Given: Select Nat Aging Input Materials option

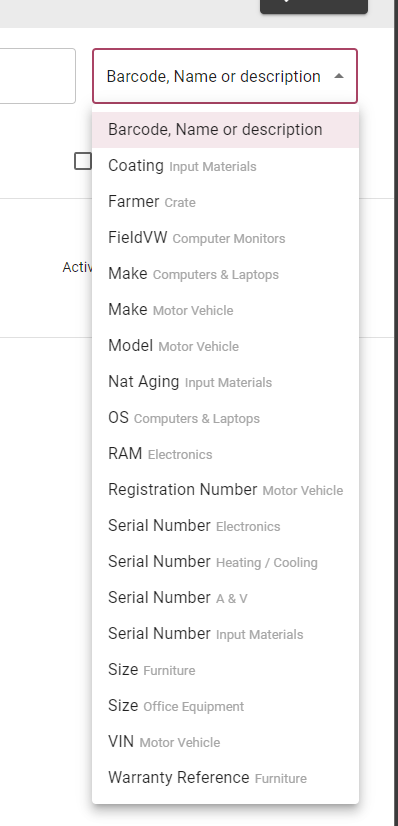Looking at the screenshot, I should [x=225, y=382].
